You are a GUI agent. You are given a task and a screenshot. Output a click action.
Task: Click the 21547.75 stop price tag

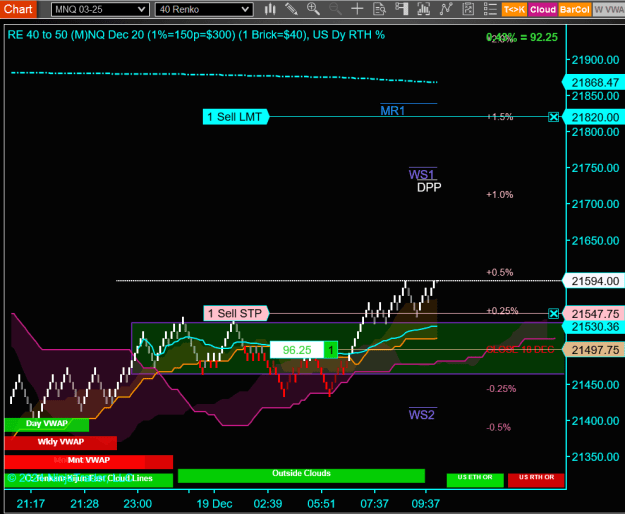pyautogui.click(x=594, y=314)
